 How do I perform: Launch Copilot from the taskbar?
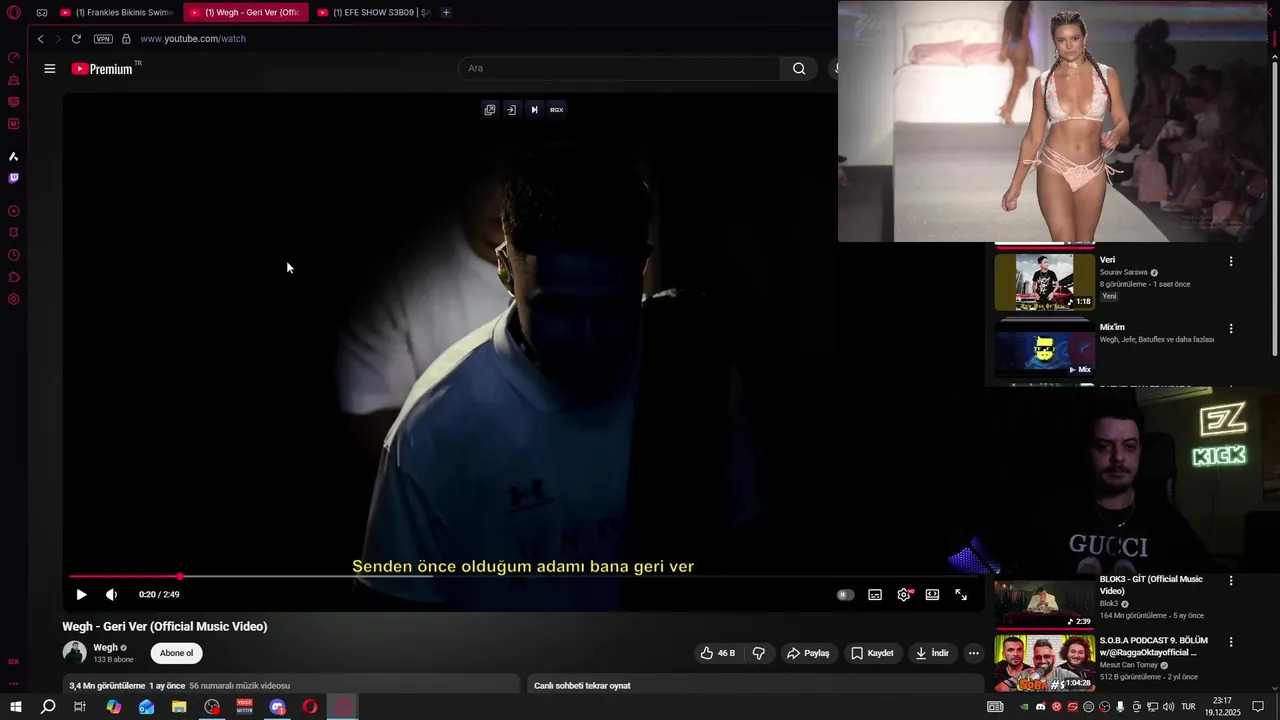click(x=113, y=707)
